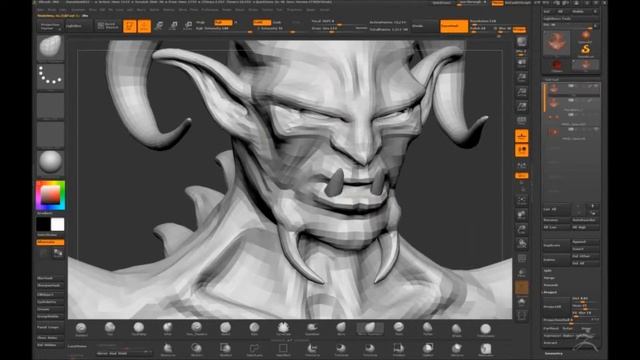Select the MaskRect brush
Viewport: 640px width, 360px height.
click(x=225, y=349)
